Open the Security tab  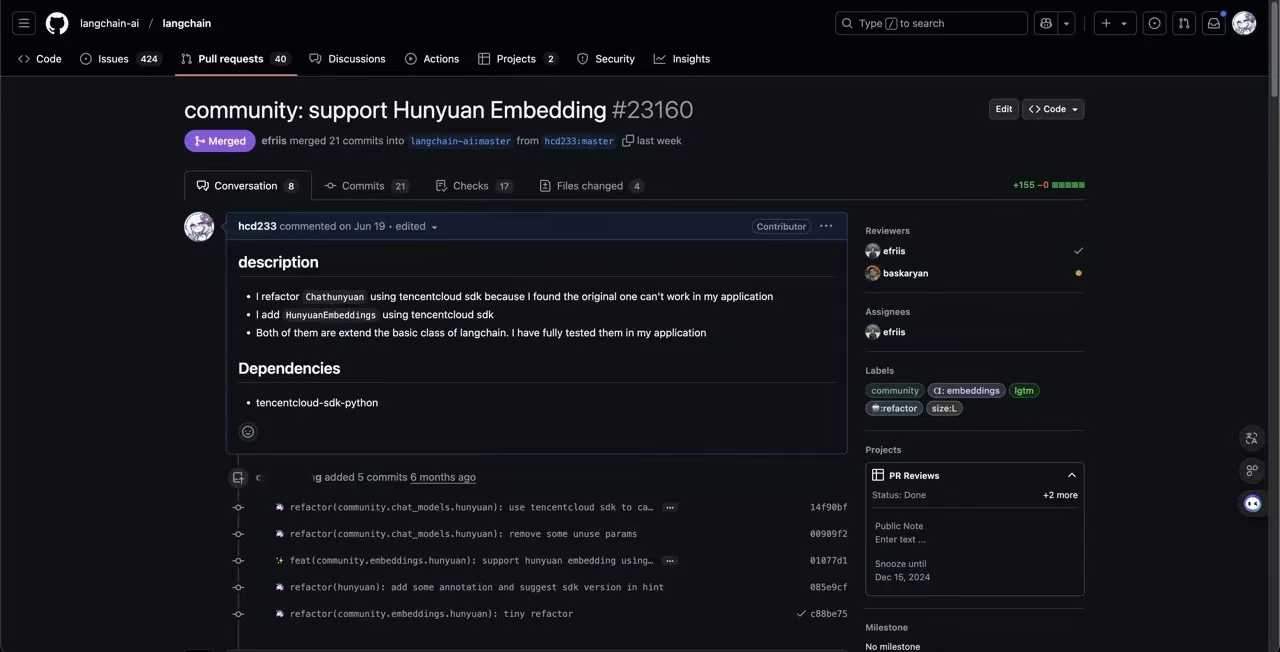coord(605,59)
